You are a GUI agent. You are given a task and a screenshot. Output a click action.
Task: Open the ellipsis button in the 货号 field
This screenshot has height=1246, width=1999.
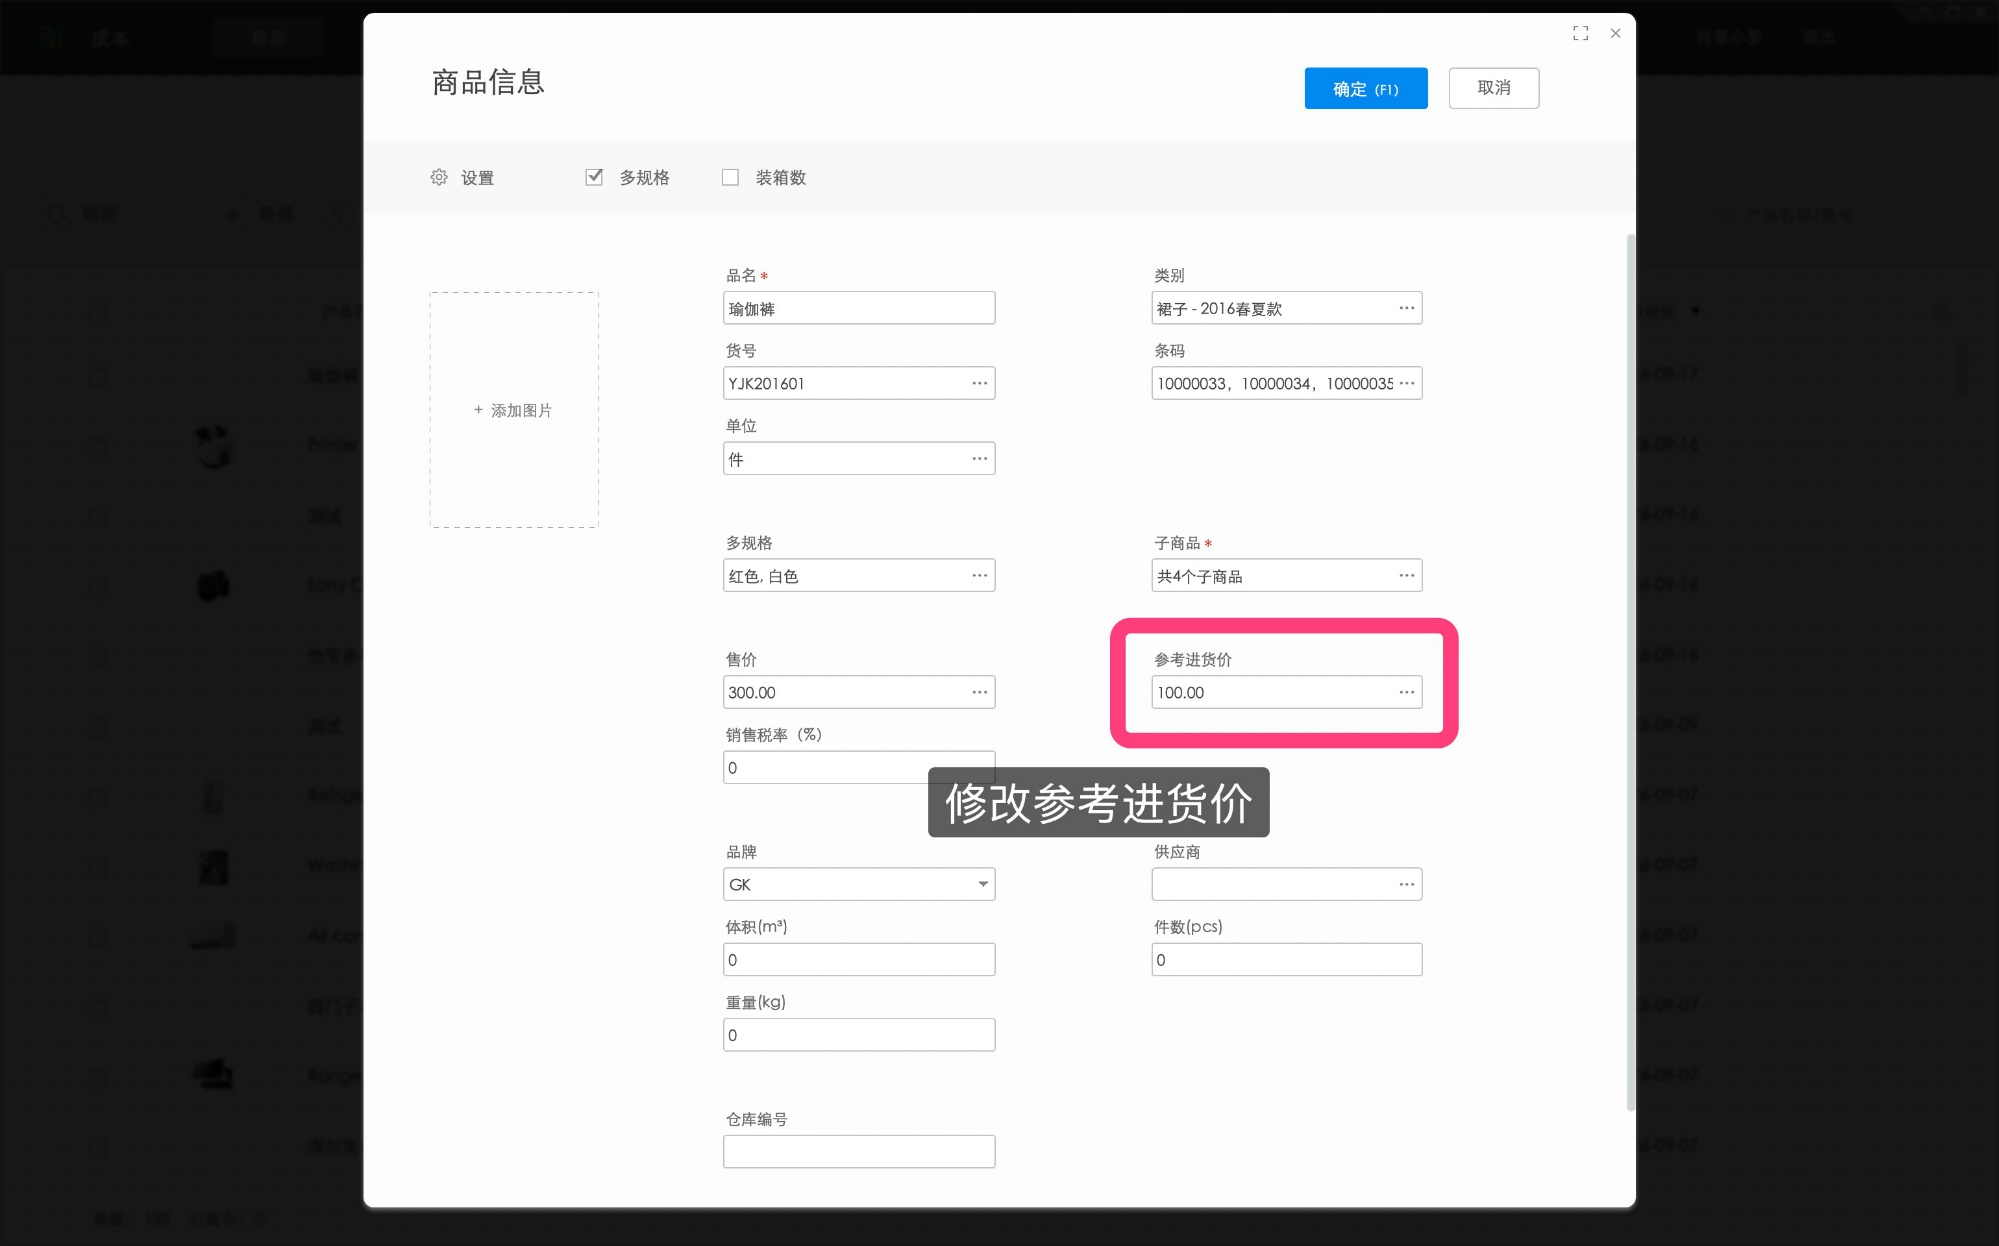(979, 383)
